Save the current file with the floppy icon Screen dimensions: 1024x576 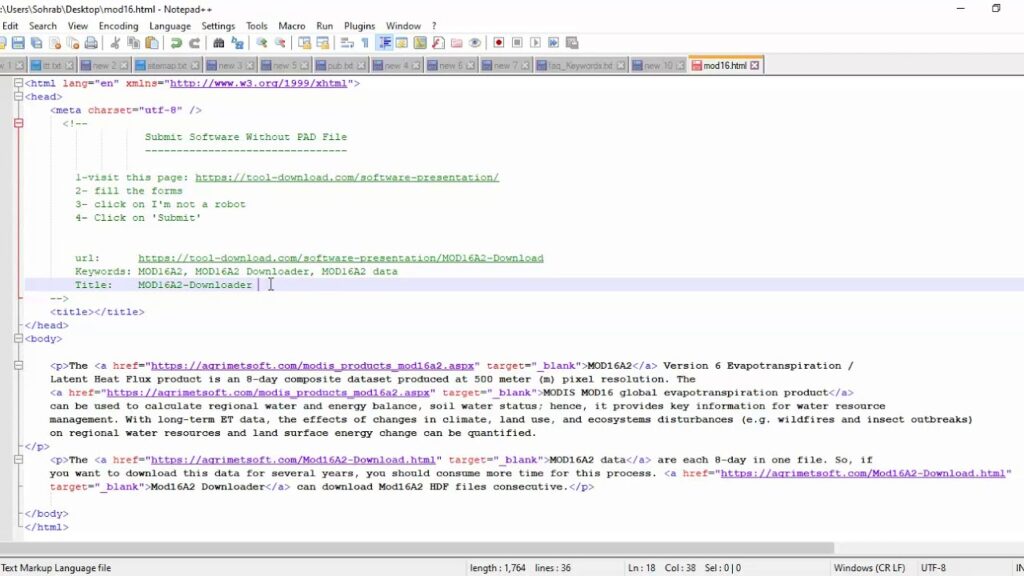point(18,43)
